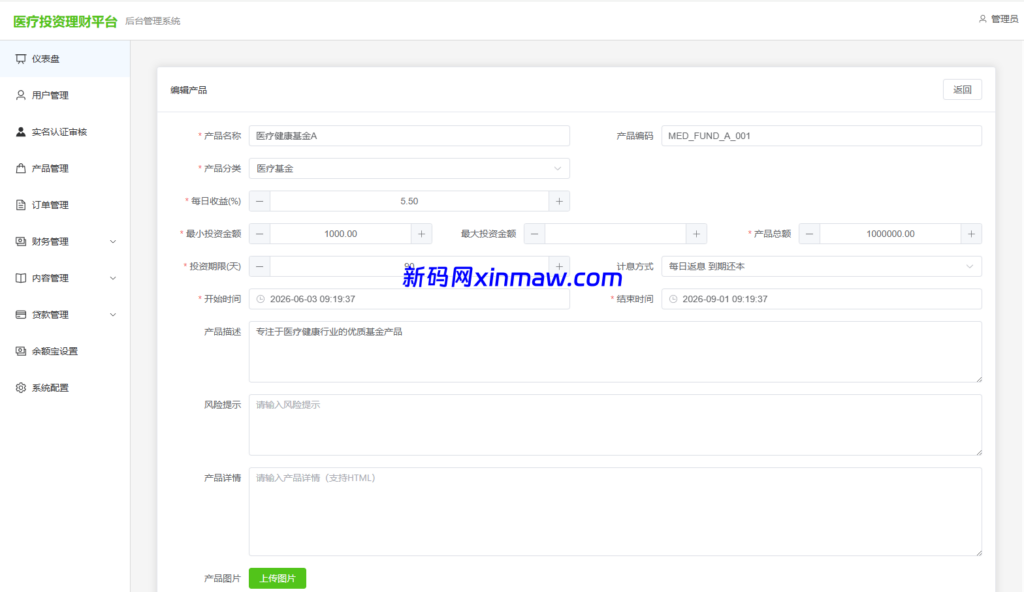Click the 管理员 account label
This screenshot has width=1024, height=592.
point(1004,19)
